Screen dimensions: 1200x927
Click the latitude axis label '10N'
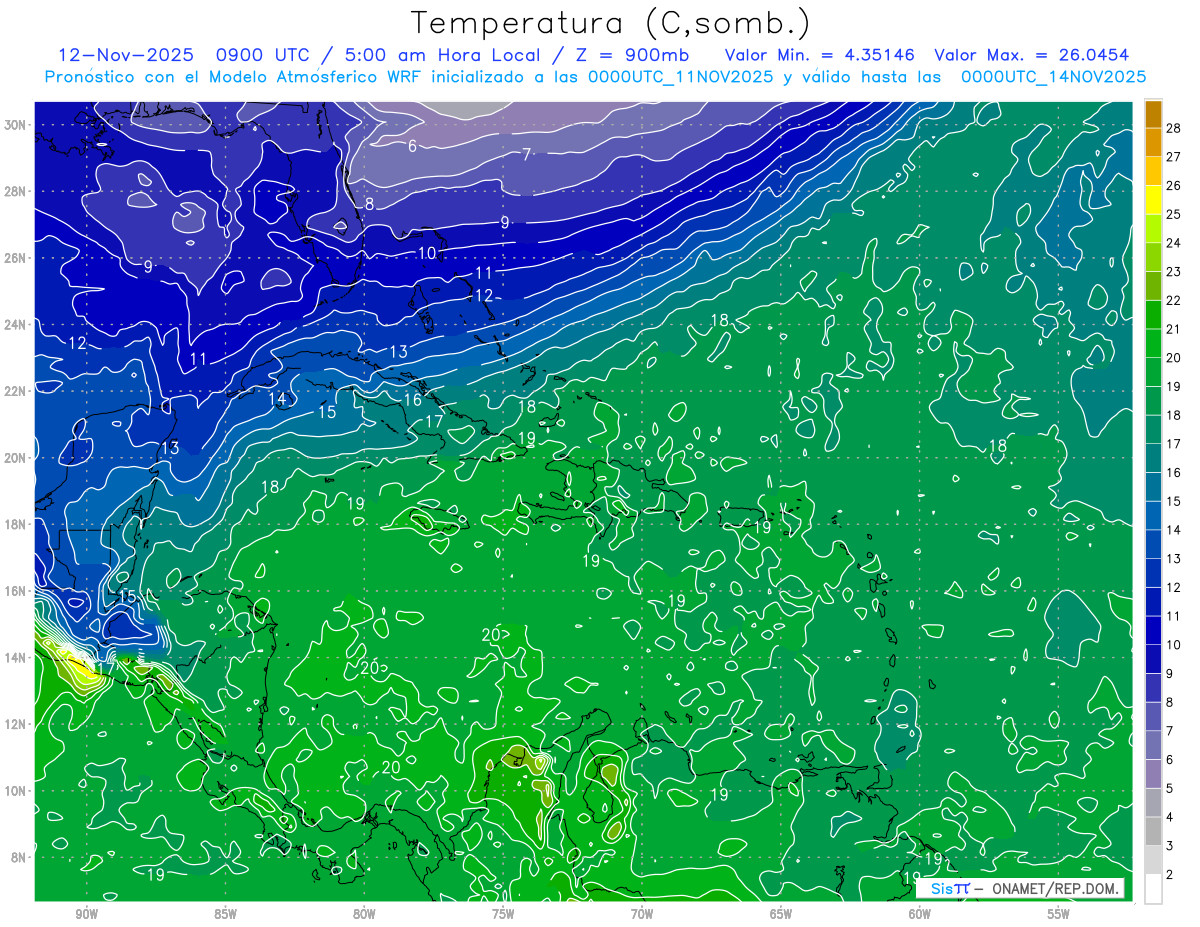(x=14, y=791)
